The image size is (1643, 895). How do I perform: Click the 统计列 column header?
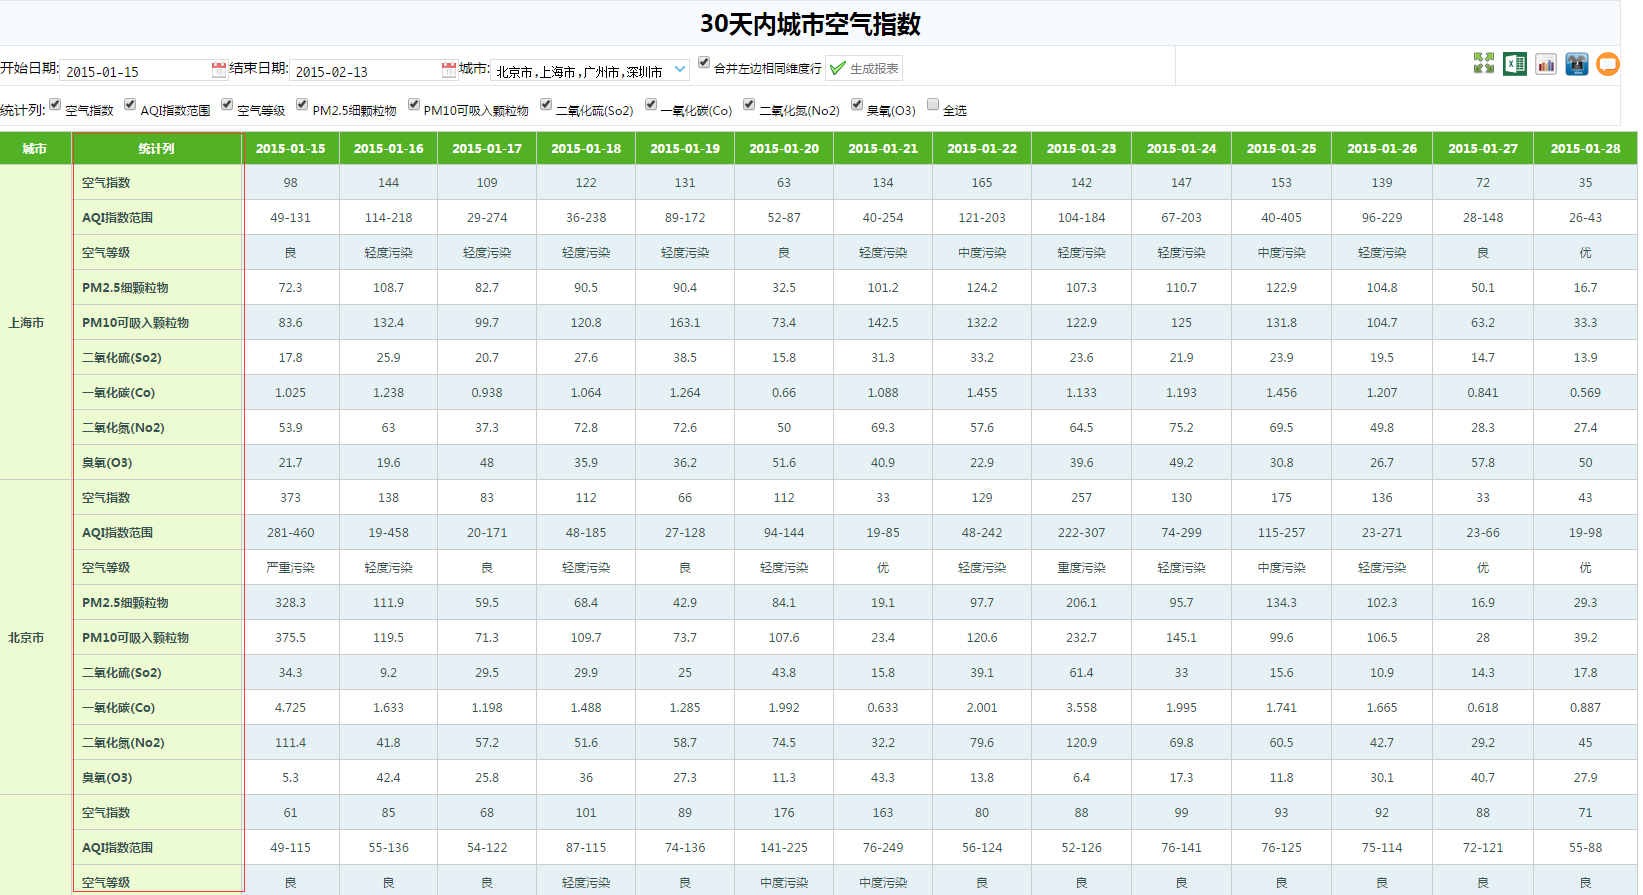click(x=156, y=148)
